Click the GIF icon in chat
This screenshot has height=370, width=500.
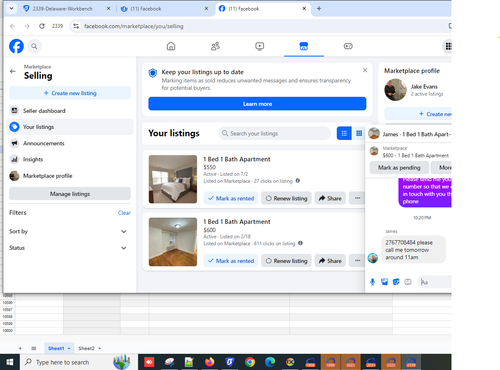tap(408, 282)
